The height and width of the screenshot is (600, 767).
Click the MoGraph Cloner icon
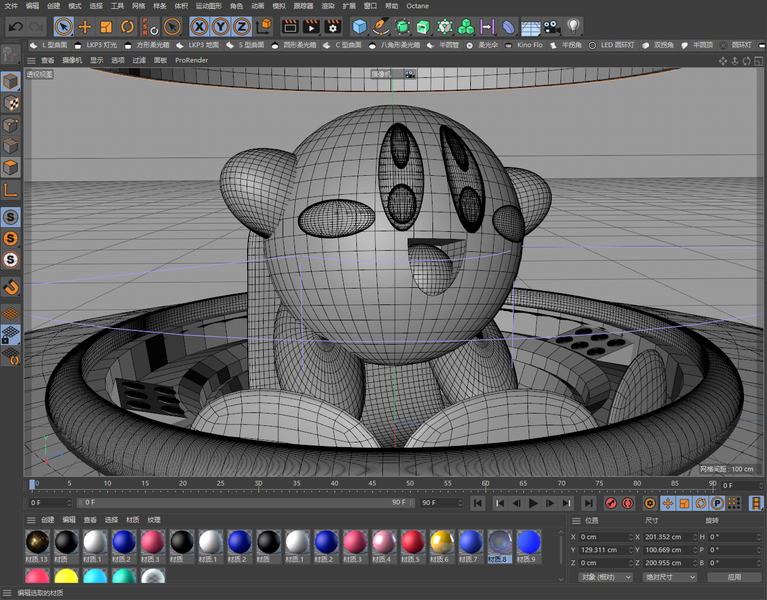tap(466, 26)
